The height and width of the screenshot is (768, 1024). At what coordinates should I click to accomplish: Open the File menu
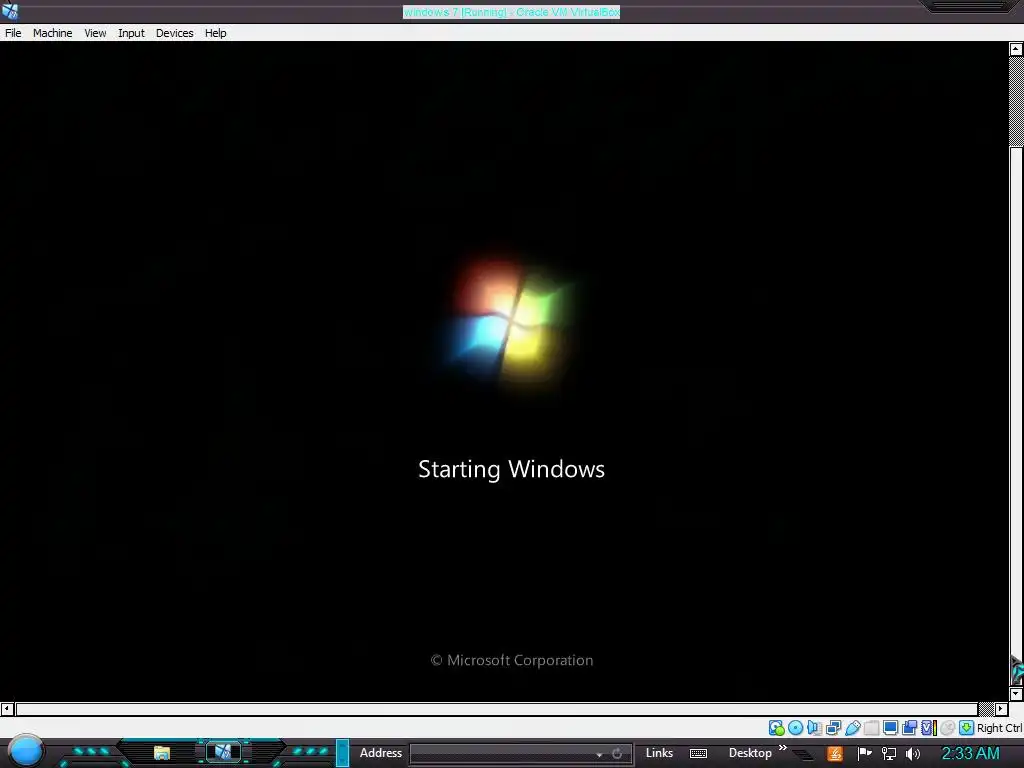(x=13, y=33)
